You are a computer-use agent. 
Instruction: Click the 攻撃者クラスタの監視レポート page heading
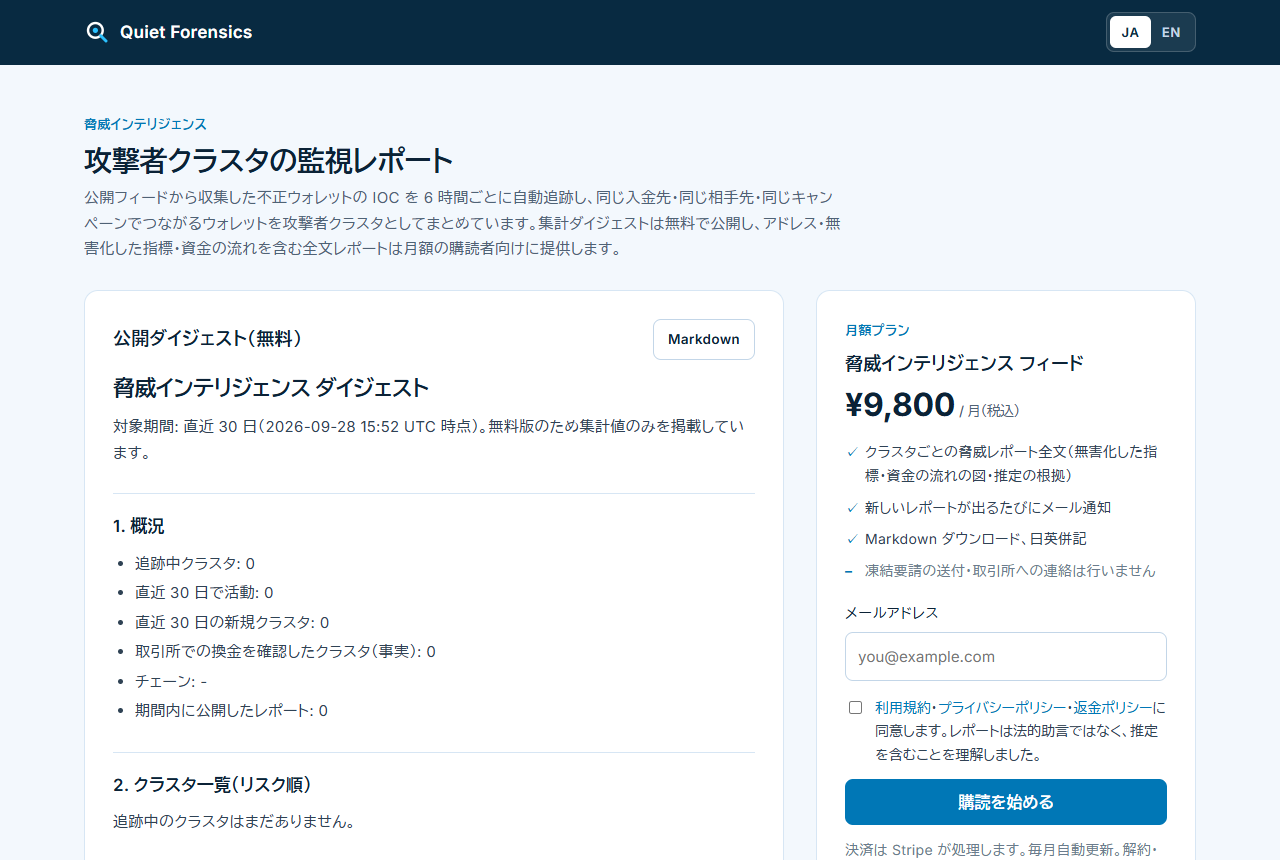click(269, 160)
